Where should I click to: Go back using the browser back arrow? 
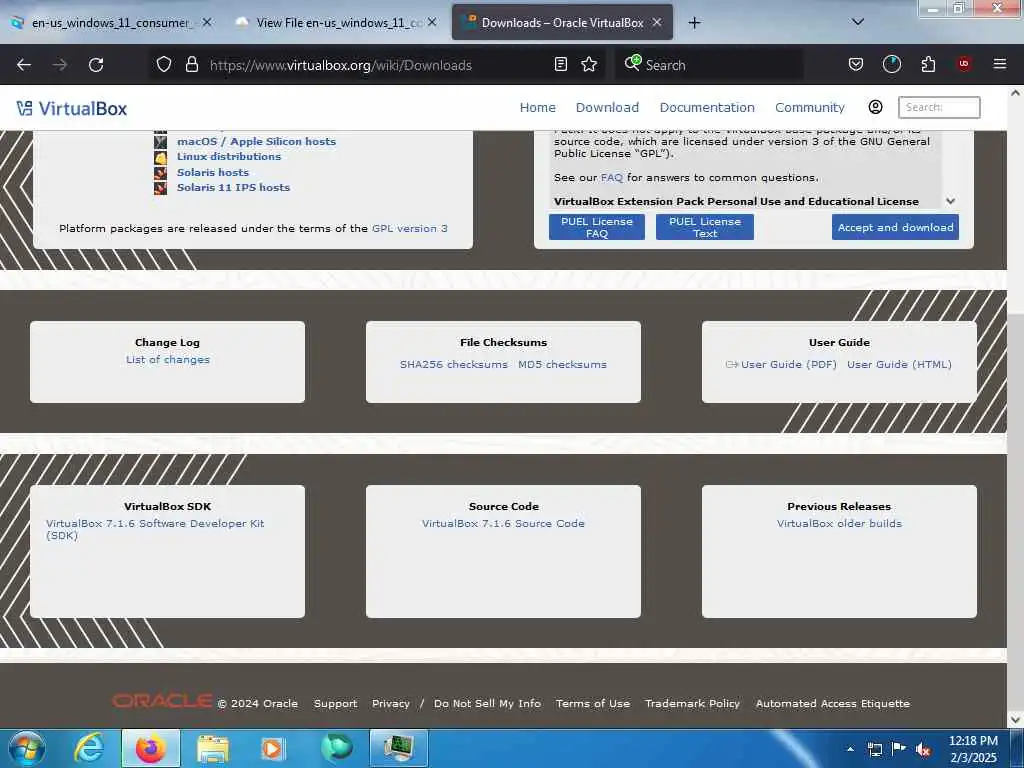click(24, 65)
